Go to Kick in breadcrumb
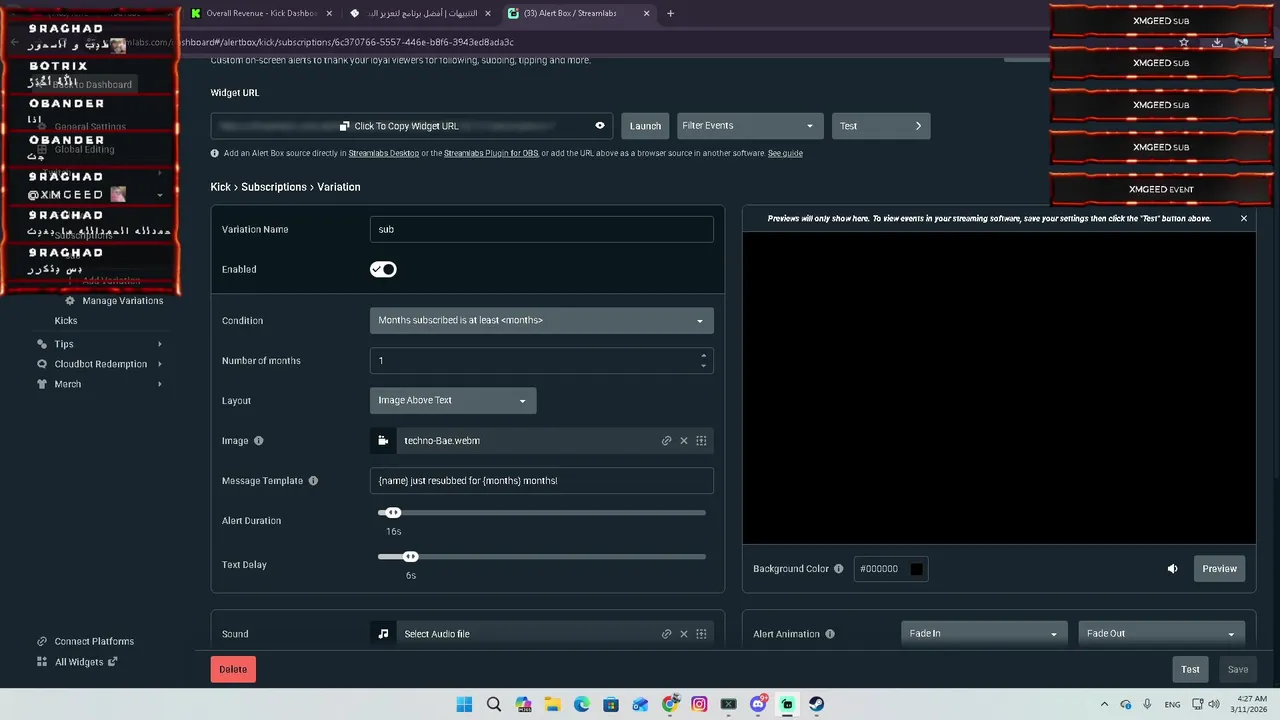Viewport: 1280px width, 720px height. 220,187
